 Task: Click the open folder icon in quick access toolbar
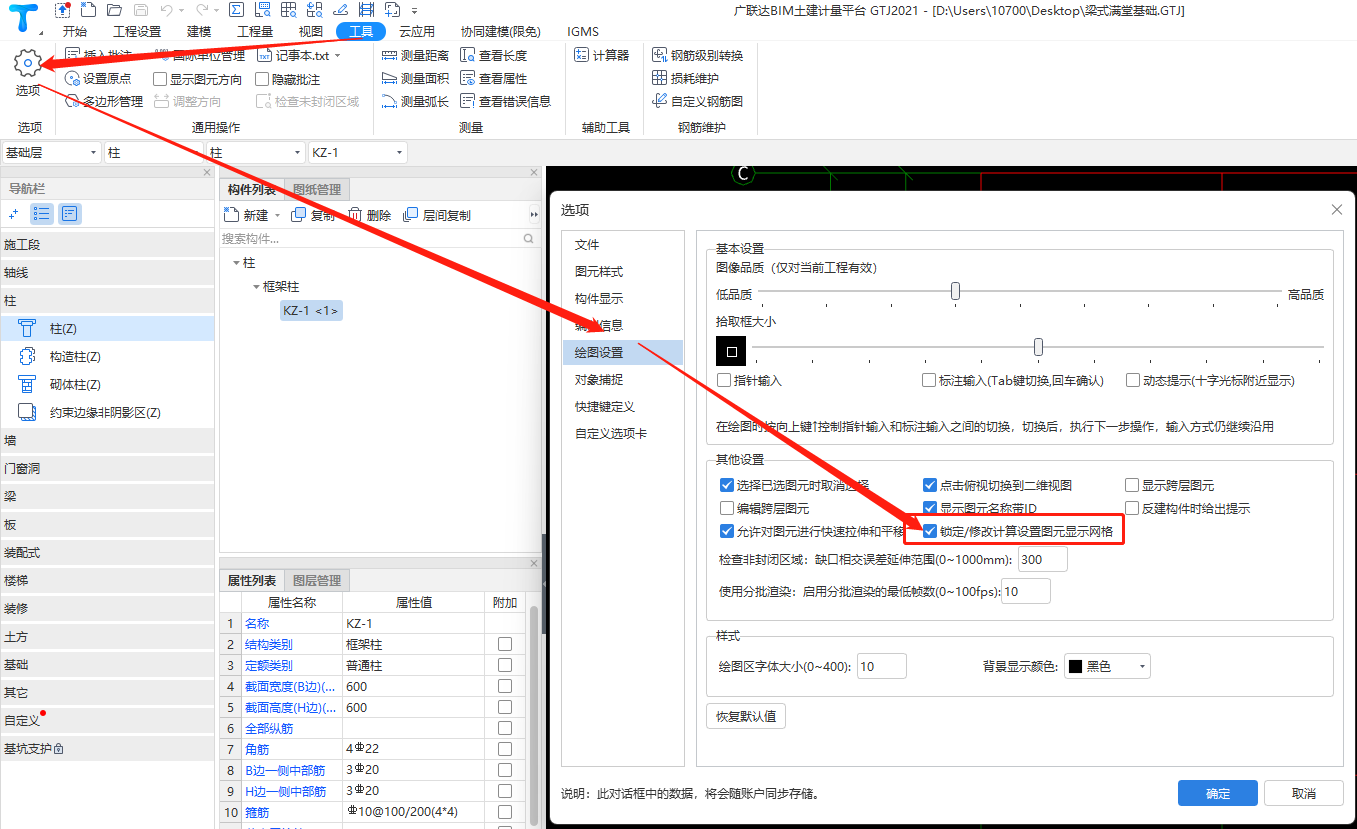[114, 10]
